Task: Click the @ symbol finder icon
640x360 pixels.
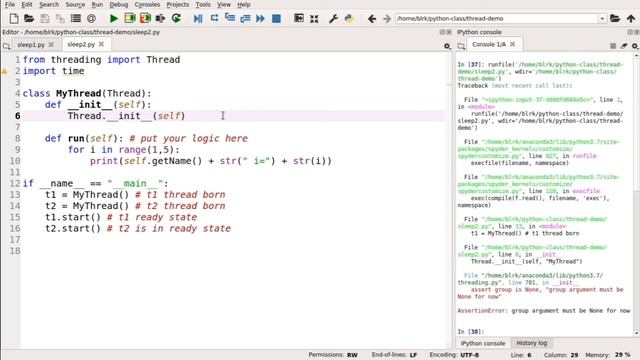Action: [x=91, y=18]
